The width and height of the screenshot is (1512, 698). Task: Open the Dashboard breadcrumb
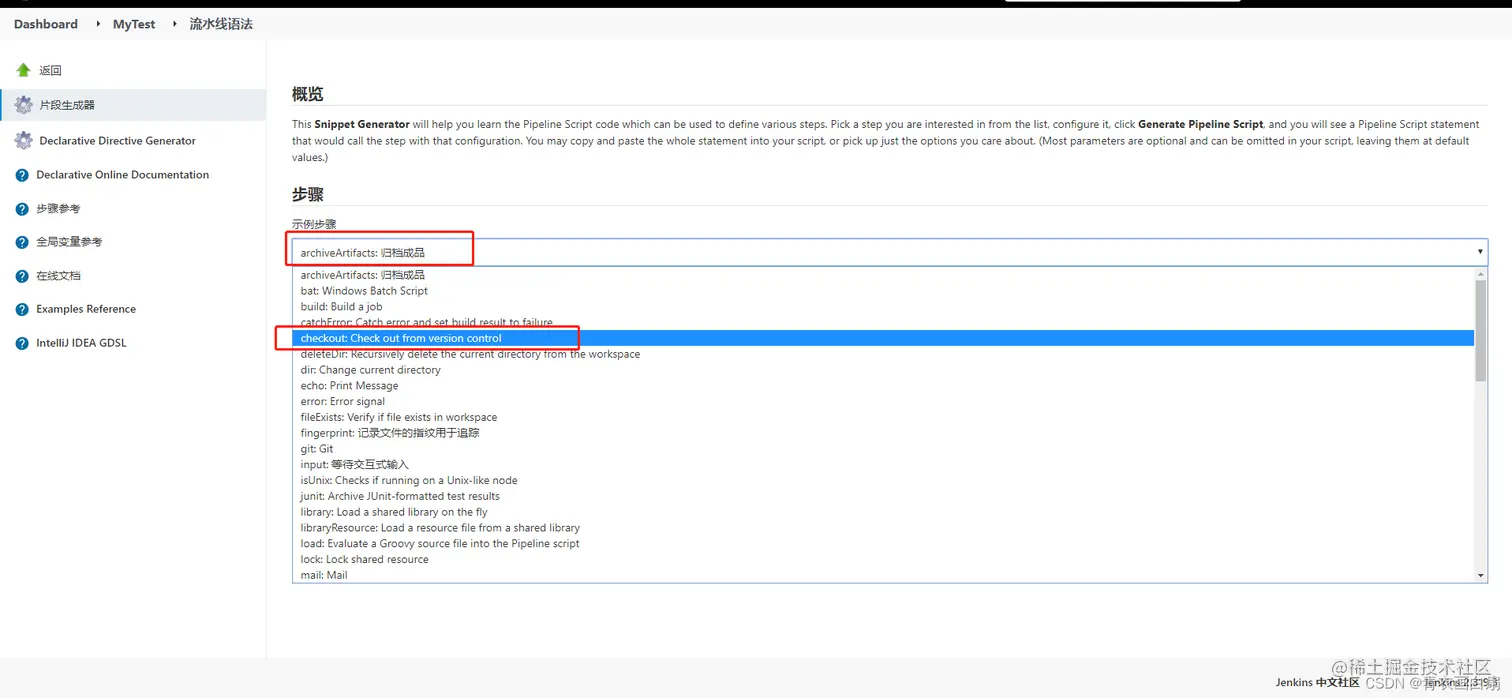click(46, 24)
